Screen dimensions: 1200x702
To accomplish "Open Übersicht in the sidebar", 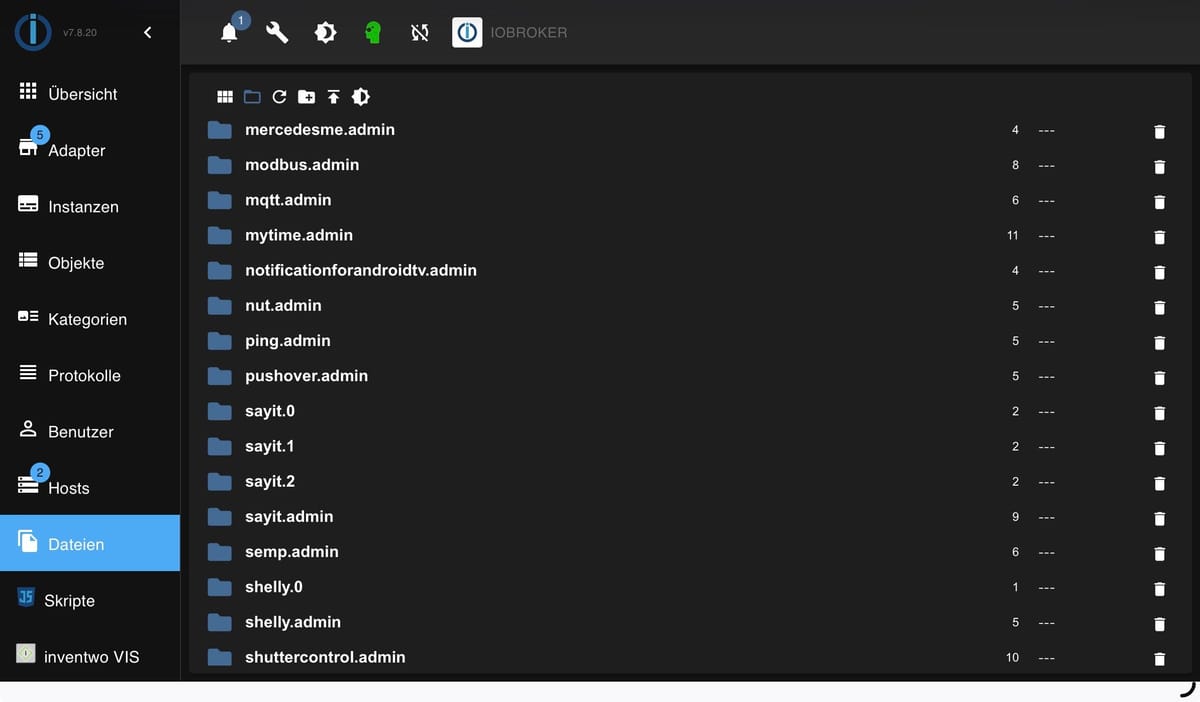I will point(90,94).
